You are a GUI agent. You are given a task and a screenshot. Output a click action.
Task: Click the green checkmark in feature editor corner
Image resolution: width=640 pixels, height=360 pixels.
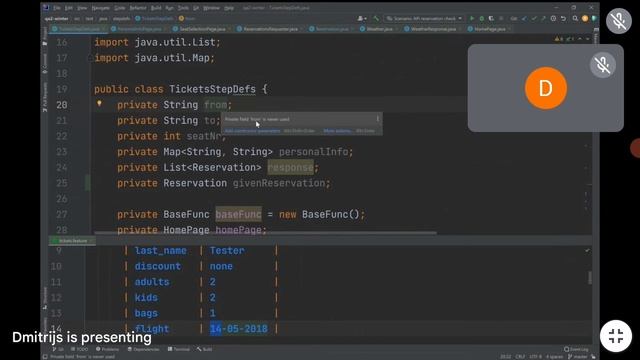587,250
